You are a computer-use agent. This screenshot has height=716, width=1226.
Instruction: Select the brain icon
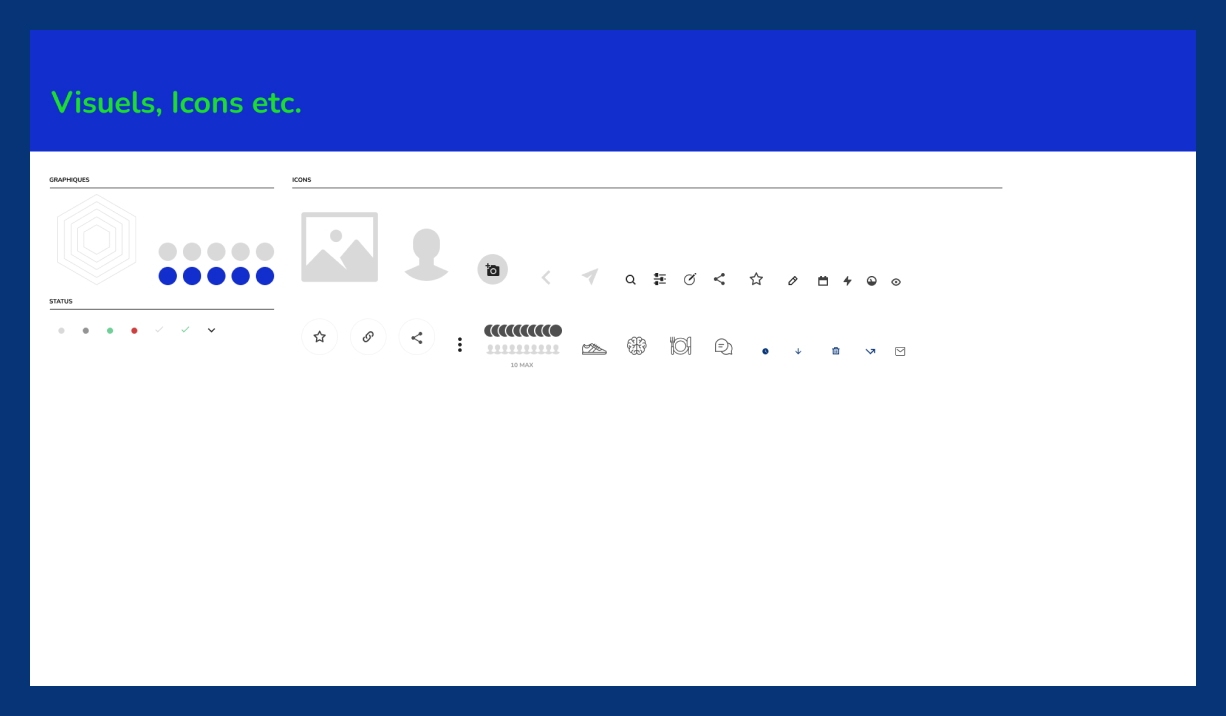637,346
